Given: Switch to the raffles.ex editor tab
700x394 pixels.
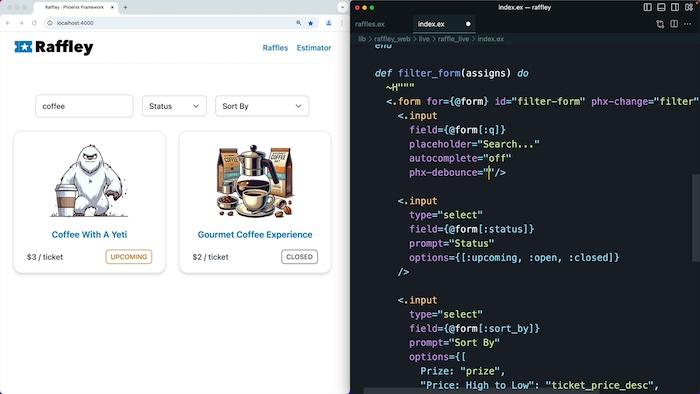Looking at the screenshot, I should click(x=370, y=24).
